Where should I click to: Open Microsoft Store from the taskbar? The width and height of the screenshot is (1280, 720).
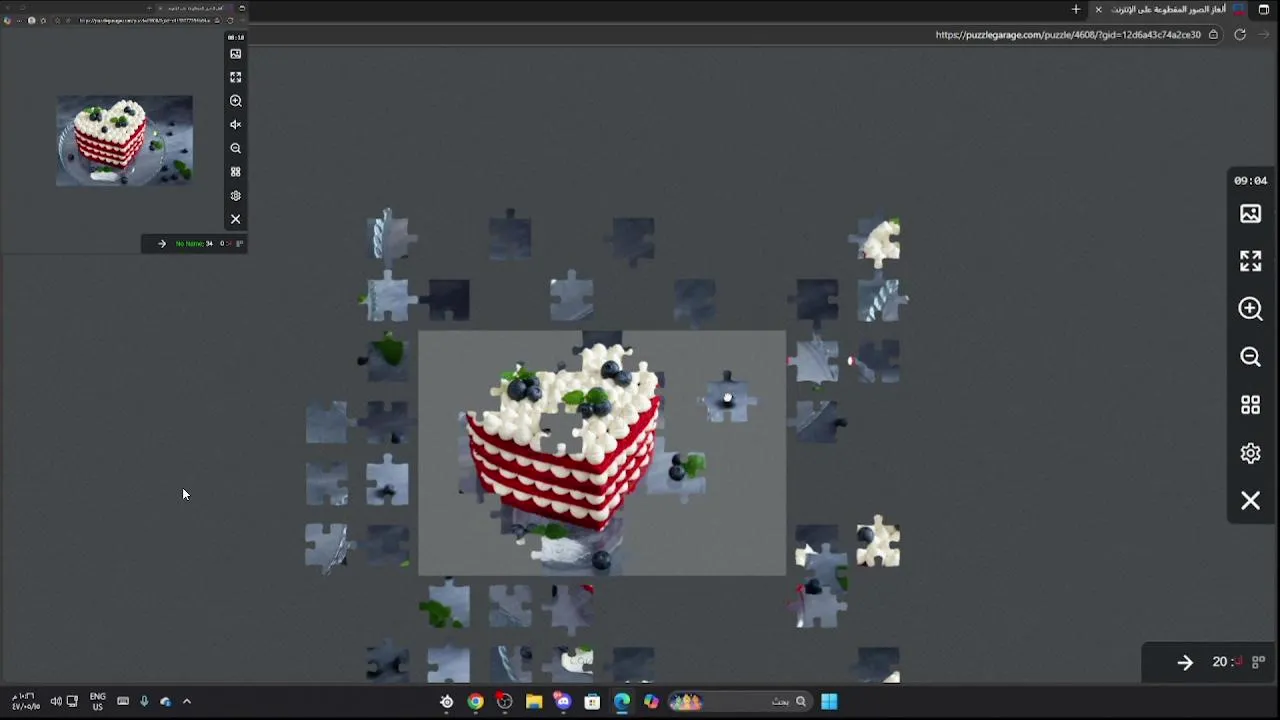pyautogui.click(x=592, y=702)
